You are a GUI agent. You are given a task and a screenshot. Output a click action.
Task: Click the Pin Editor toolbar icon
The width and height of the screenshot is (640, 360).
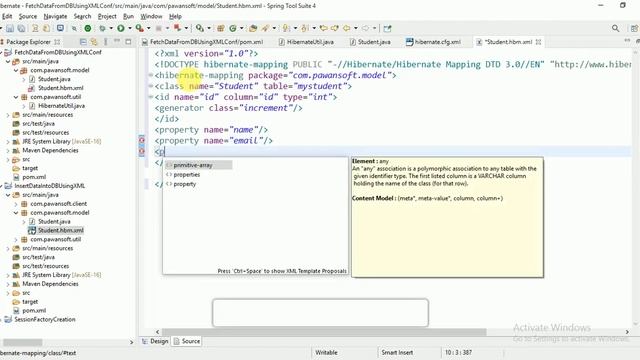(x=387, y=28)
